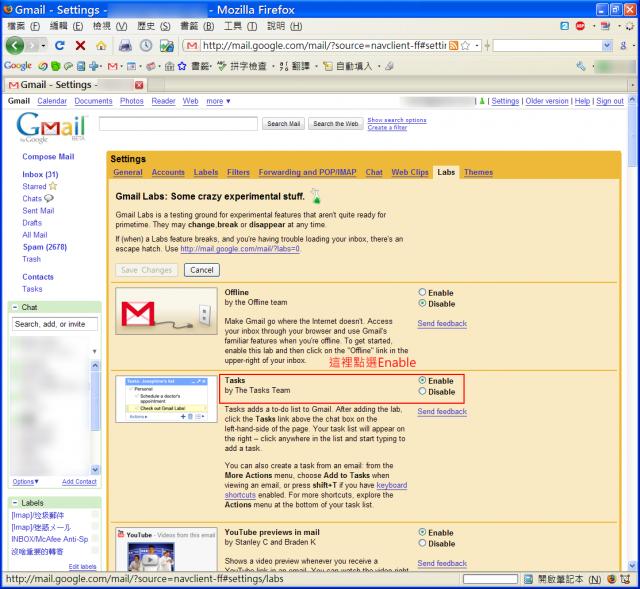
Task: Click the autofill icon (自動填入)
Action: pos(328,66)
